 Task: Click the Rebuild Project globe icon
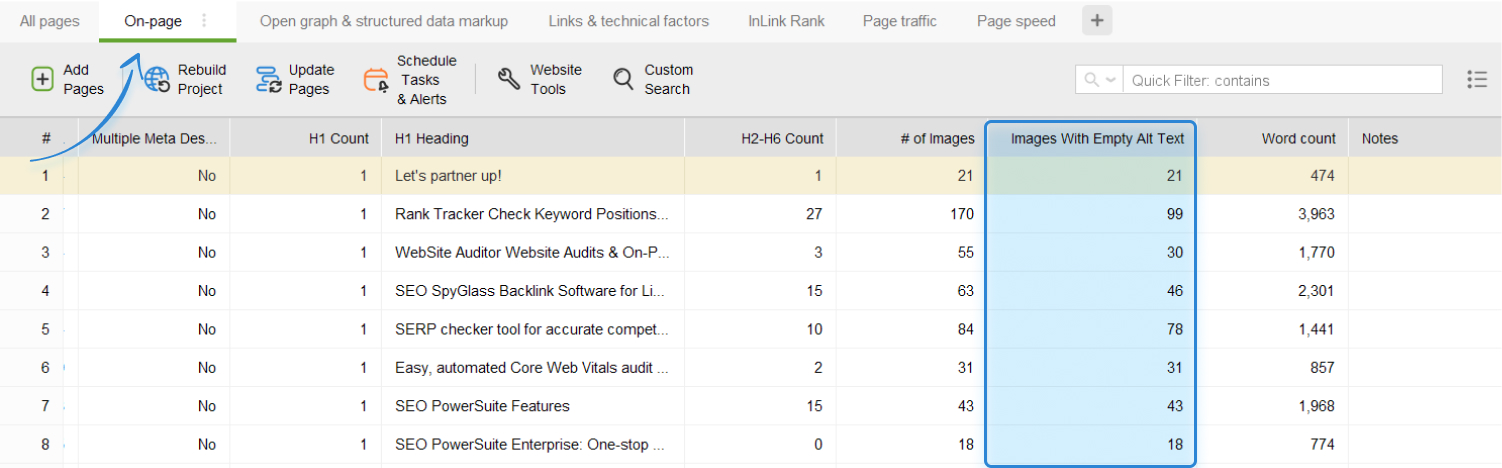coord(157,80)
